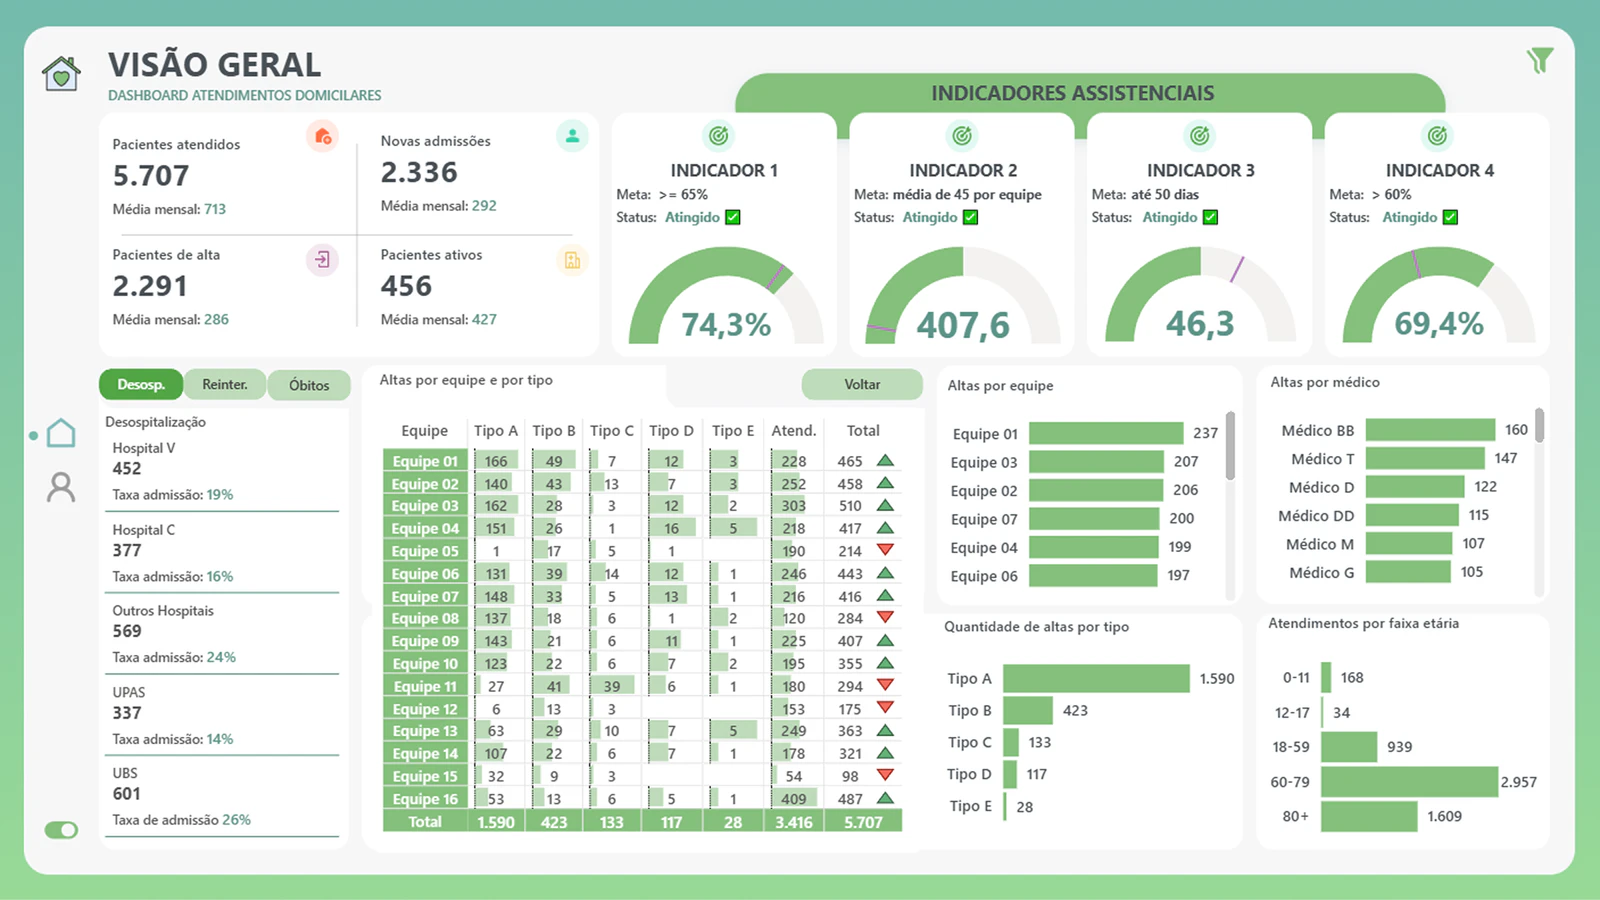Click the green up arrow for Equipe 01
The height and width of the screenshot is (900, 1600).
(x=885, y=461)
